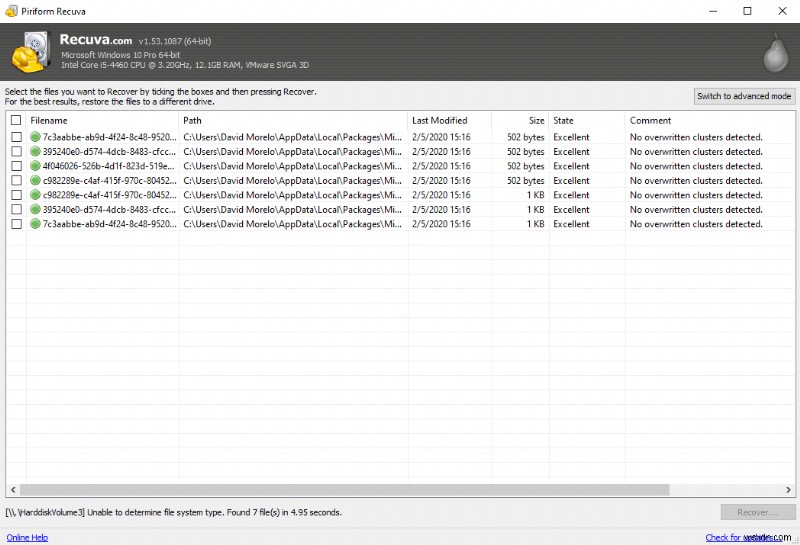Sort list by the Comment column header
This screenshot has width=800, height=545.
[710, 120]
